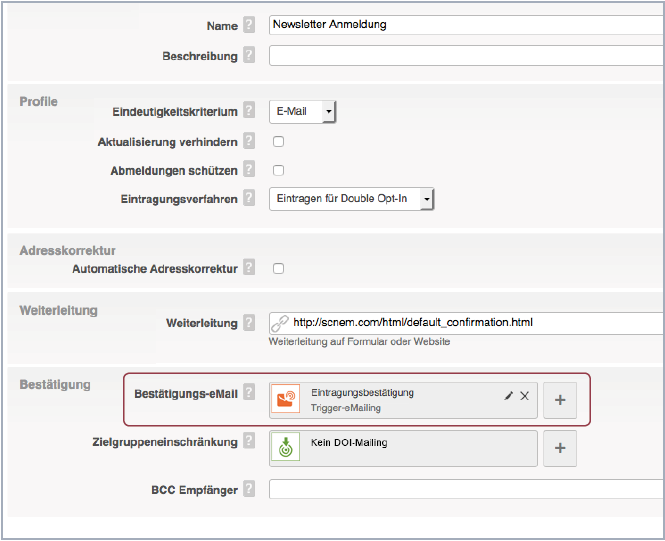665x541 pixels.
Task: Add a Bestätigungs-eMail with plus button
Action: 560,400
